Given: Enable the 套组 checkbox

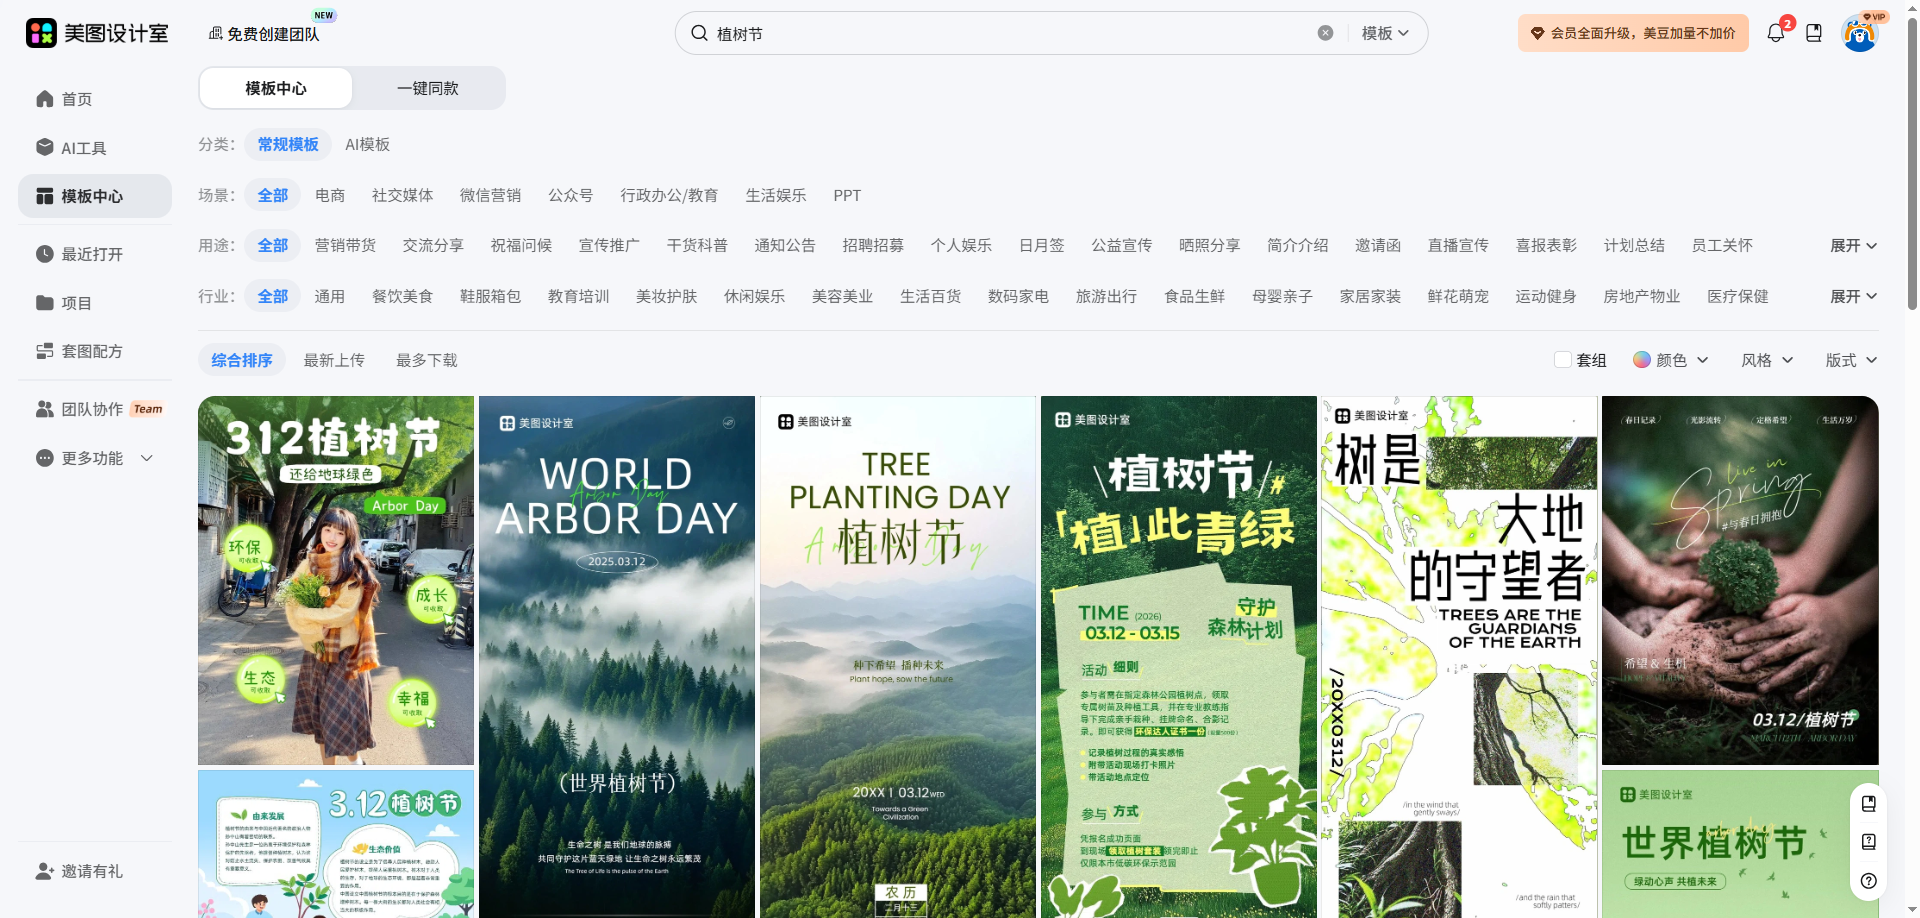Looking at the screenshot, I should [x=1562, y=360].
